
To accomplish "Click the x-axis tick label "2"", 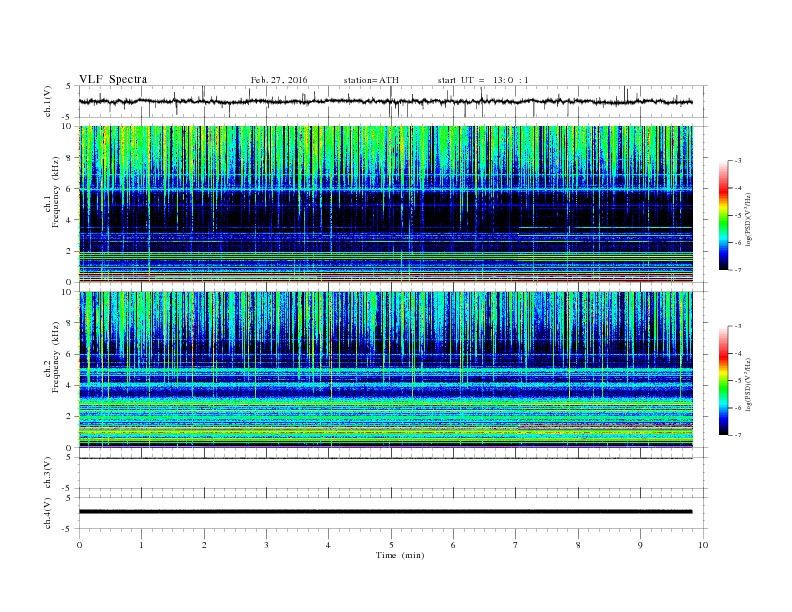I will (204, 545).
